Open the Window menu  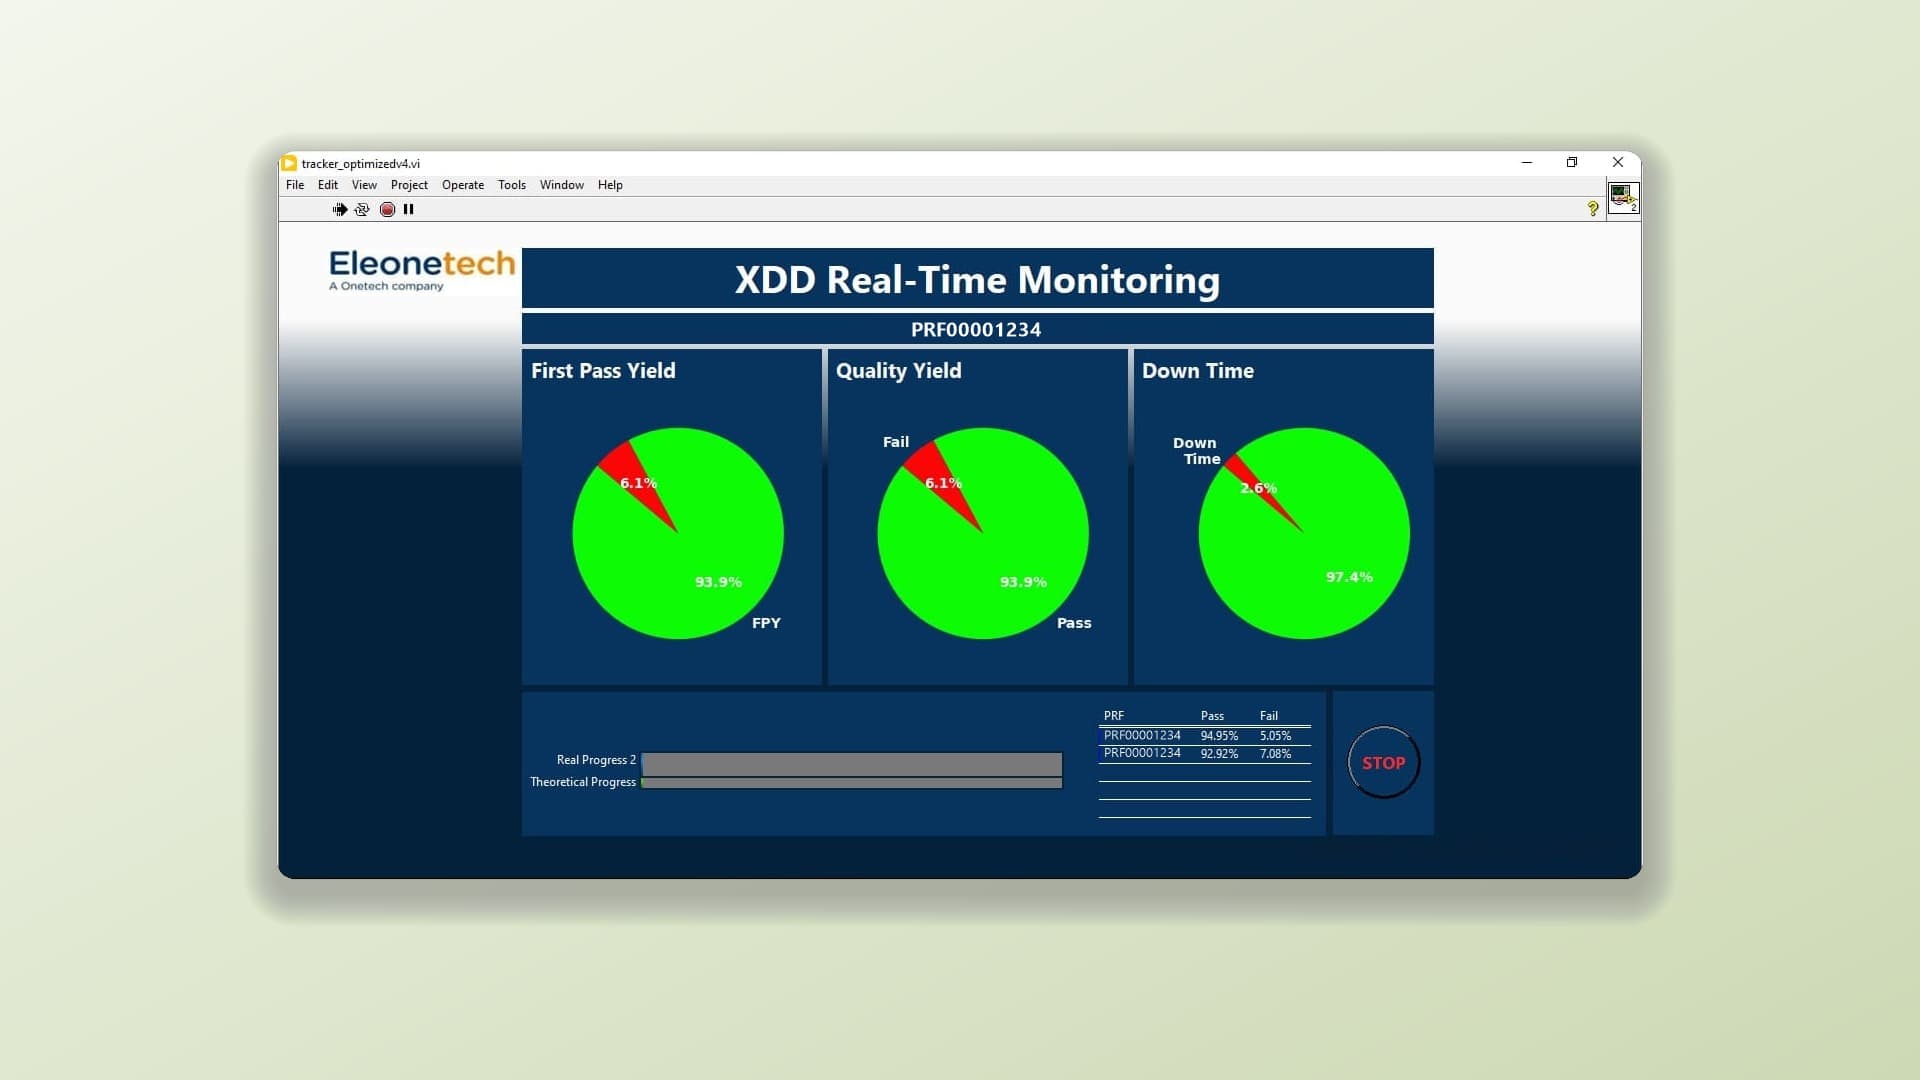pos(562,185)
